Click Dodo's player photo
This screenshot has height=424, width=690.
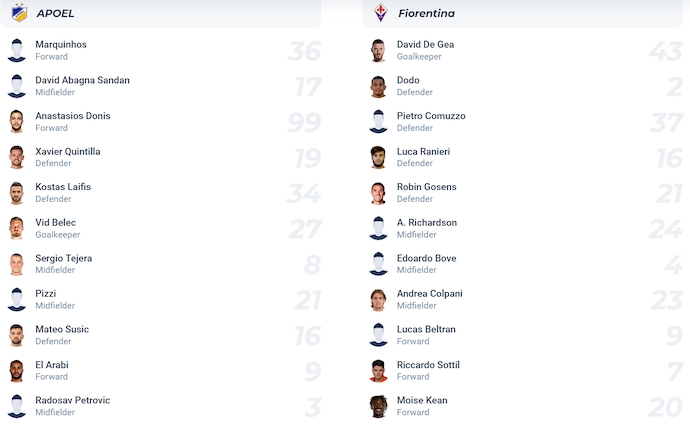(378, 86)
